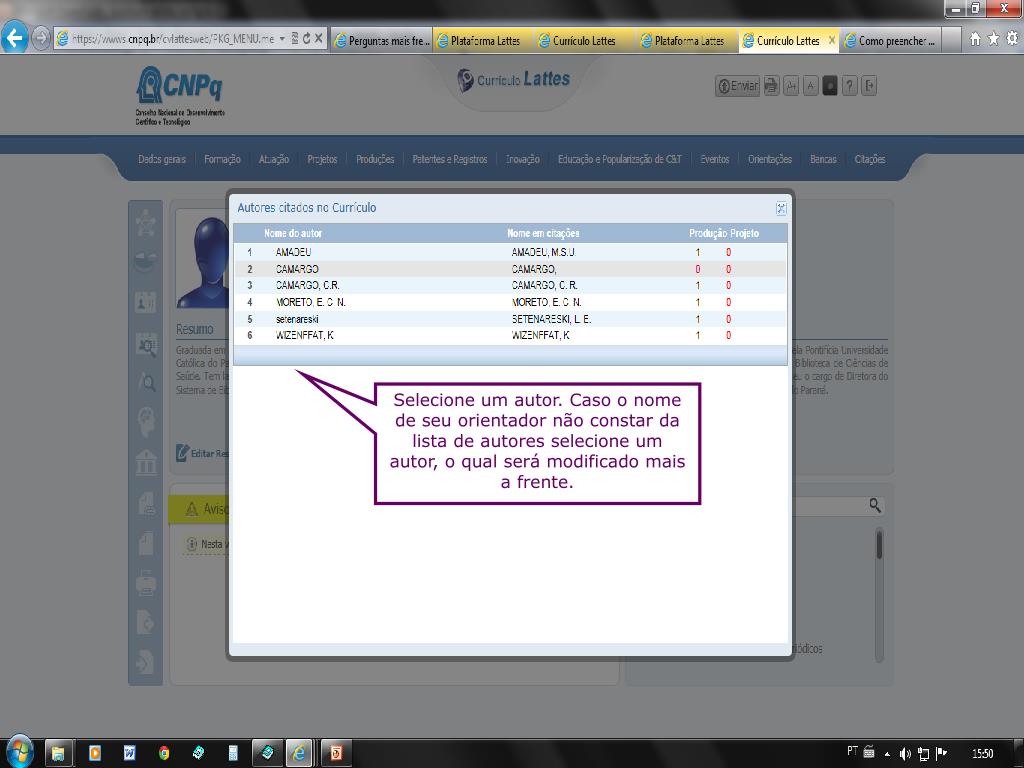Screen dimensions: 1024x768
Task: Click the Currículo Lattes logo
Action: pos(513,80)
